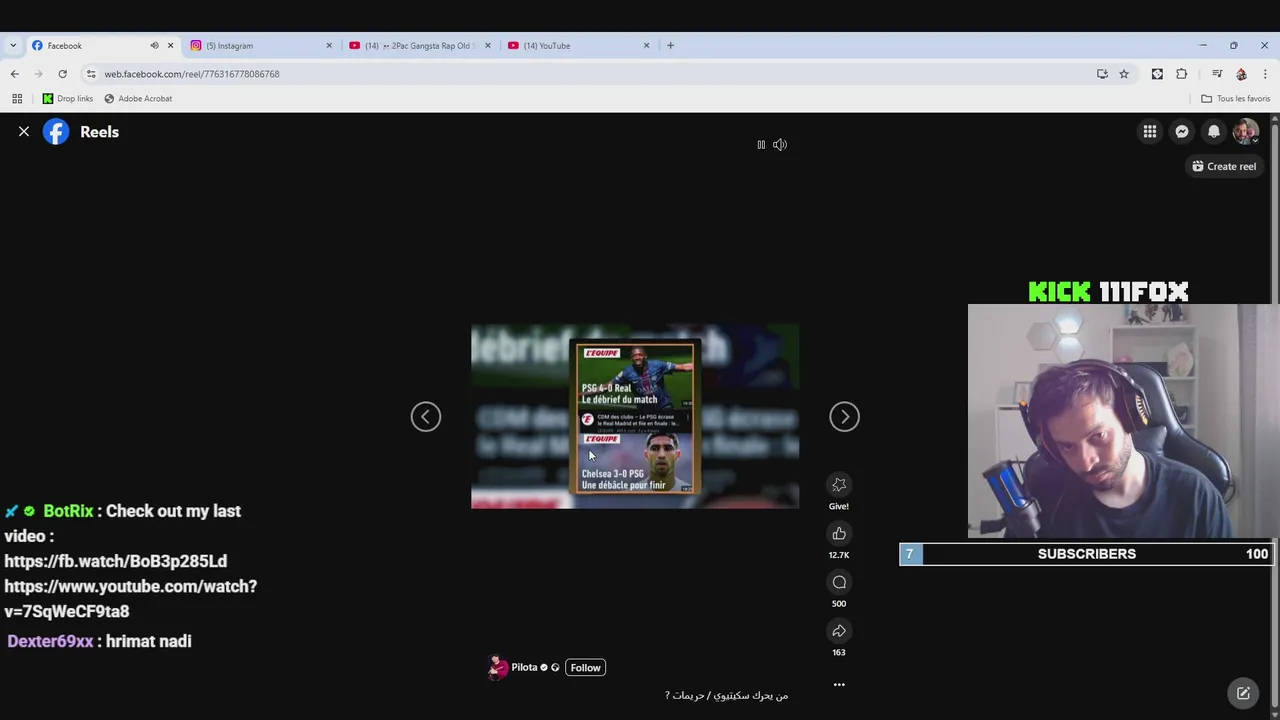Go to the next reel
The width and height of the screenshot is (1280, 720).
[x=844, y=417]
